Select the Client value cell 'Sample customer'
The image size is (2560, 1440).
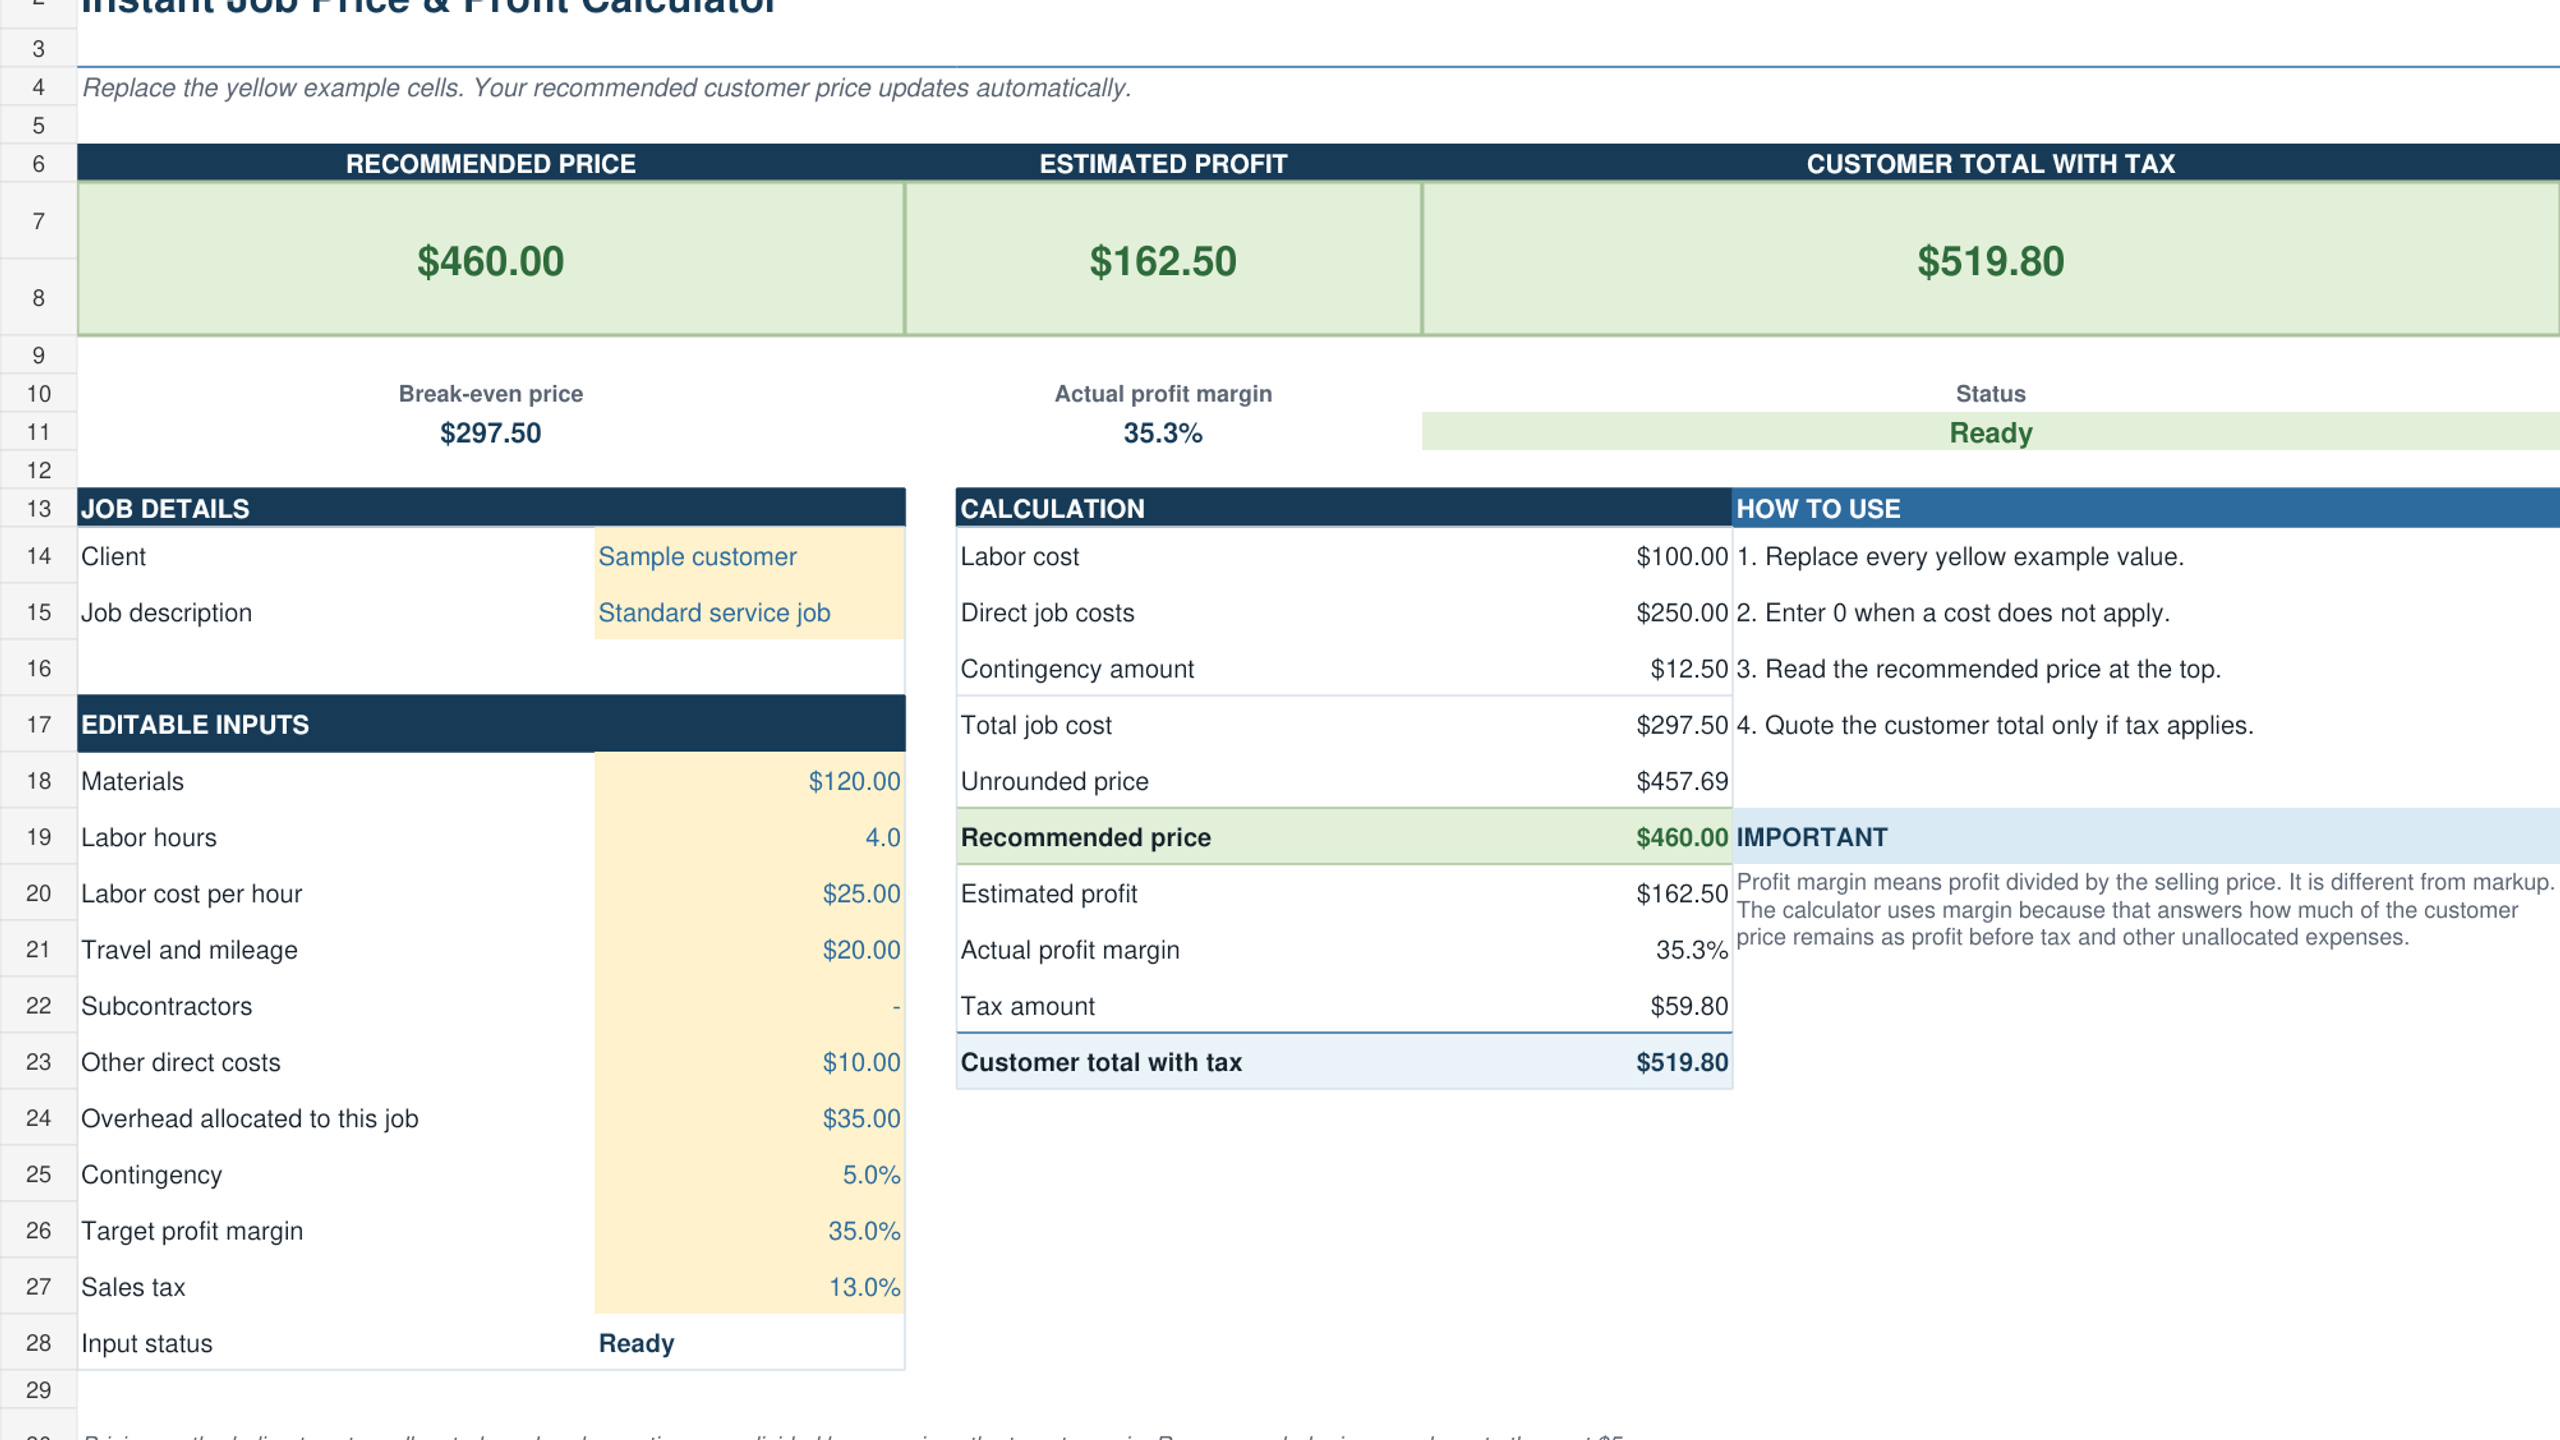pos(749,556)
